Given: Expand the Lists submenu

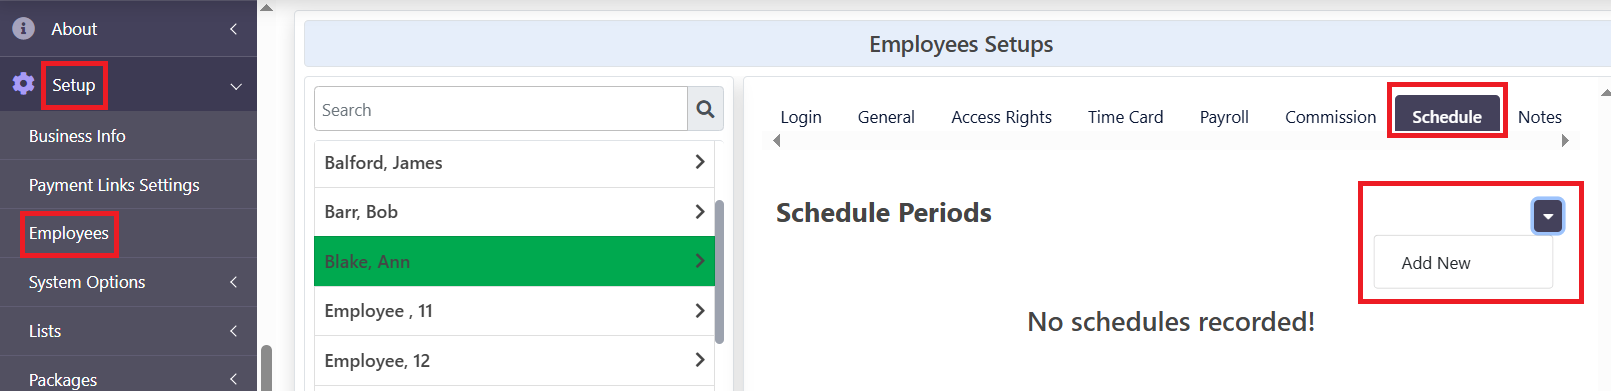Looking at the screenshot, I should pos(233,331).
